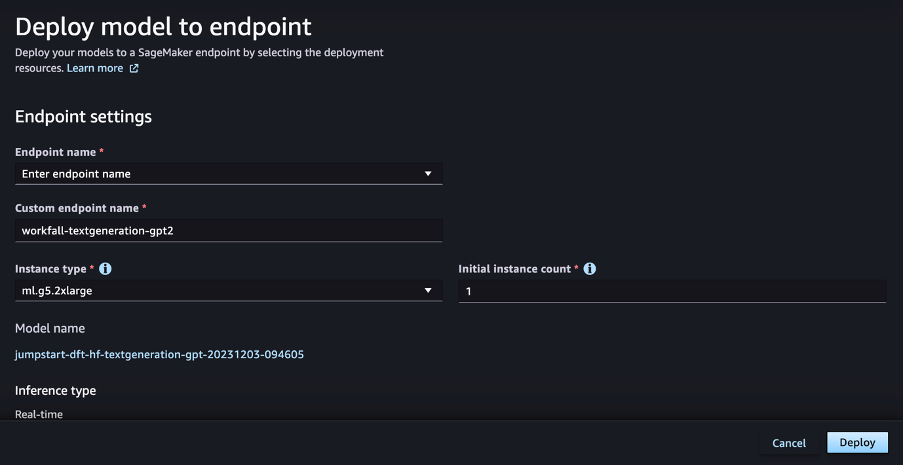Expand the Instance type dropdown arrow
This screenshot has width=904, height=466.
point(428,290)
